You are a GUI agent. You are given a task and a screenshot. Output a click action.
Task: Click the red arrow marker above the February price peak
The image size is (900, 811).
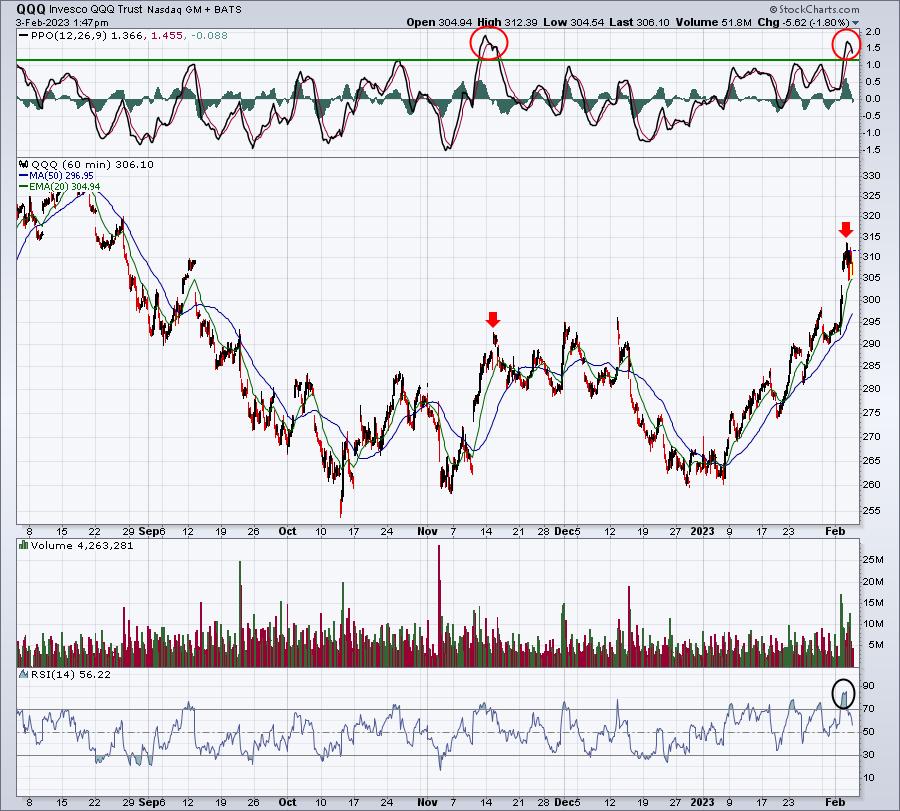coord(845,229)
